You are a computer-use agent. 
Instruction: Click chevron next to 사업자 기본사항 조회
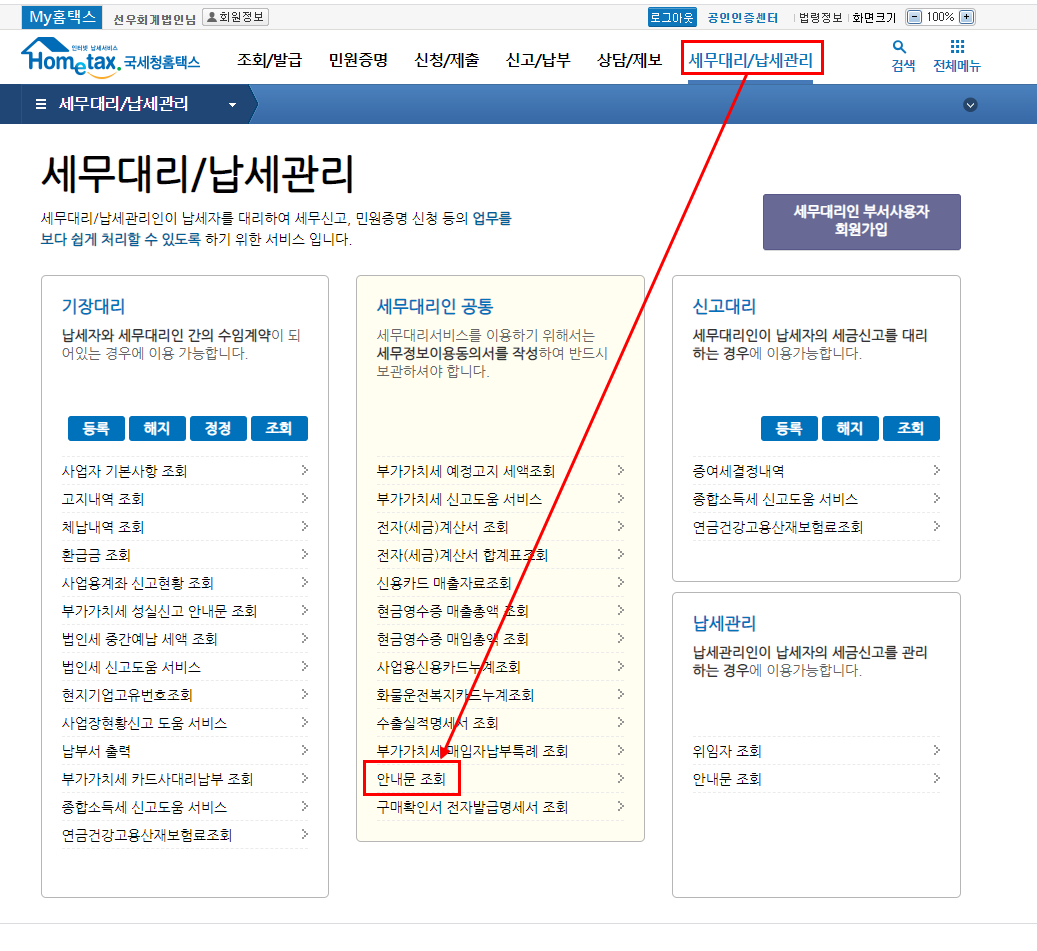(x=305, y=470)
